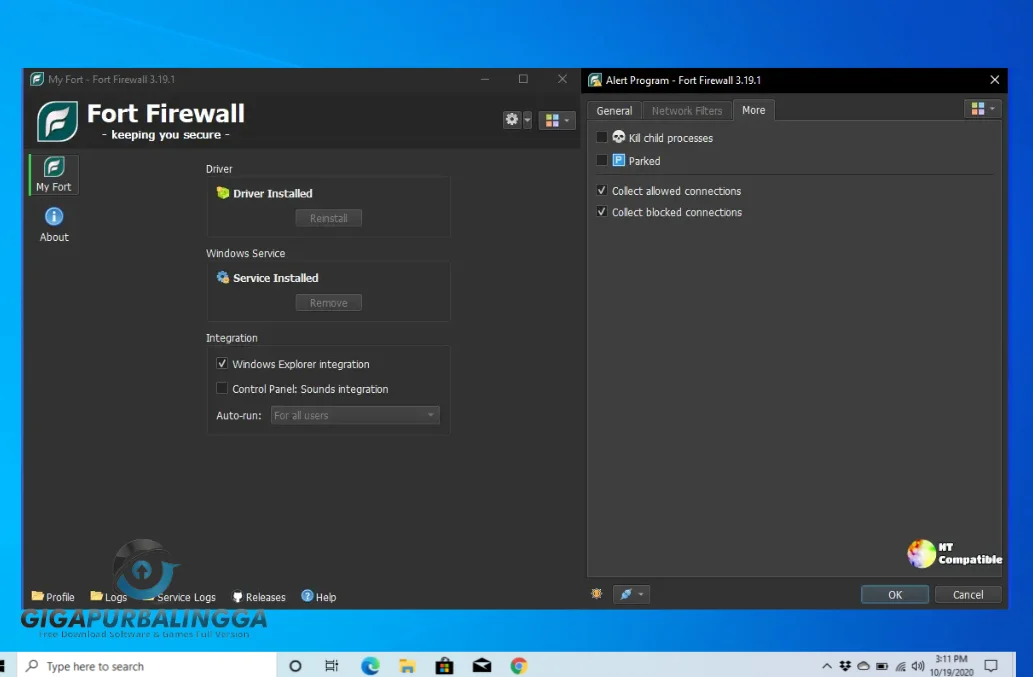Open the network tray icon

pyautogui.click(x=901, y=666)
